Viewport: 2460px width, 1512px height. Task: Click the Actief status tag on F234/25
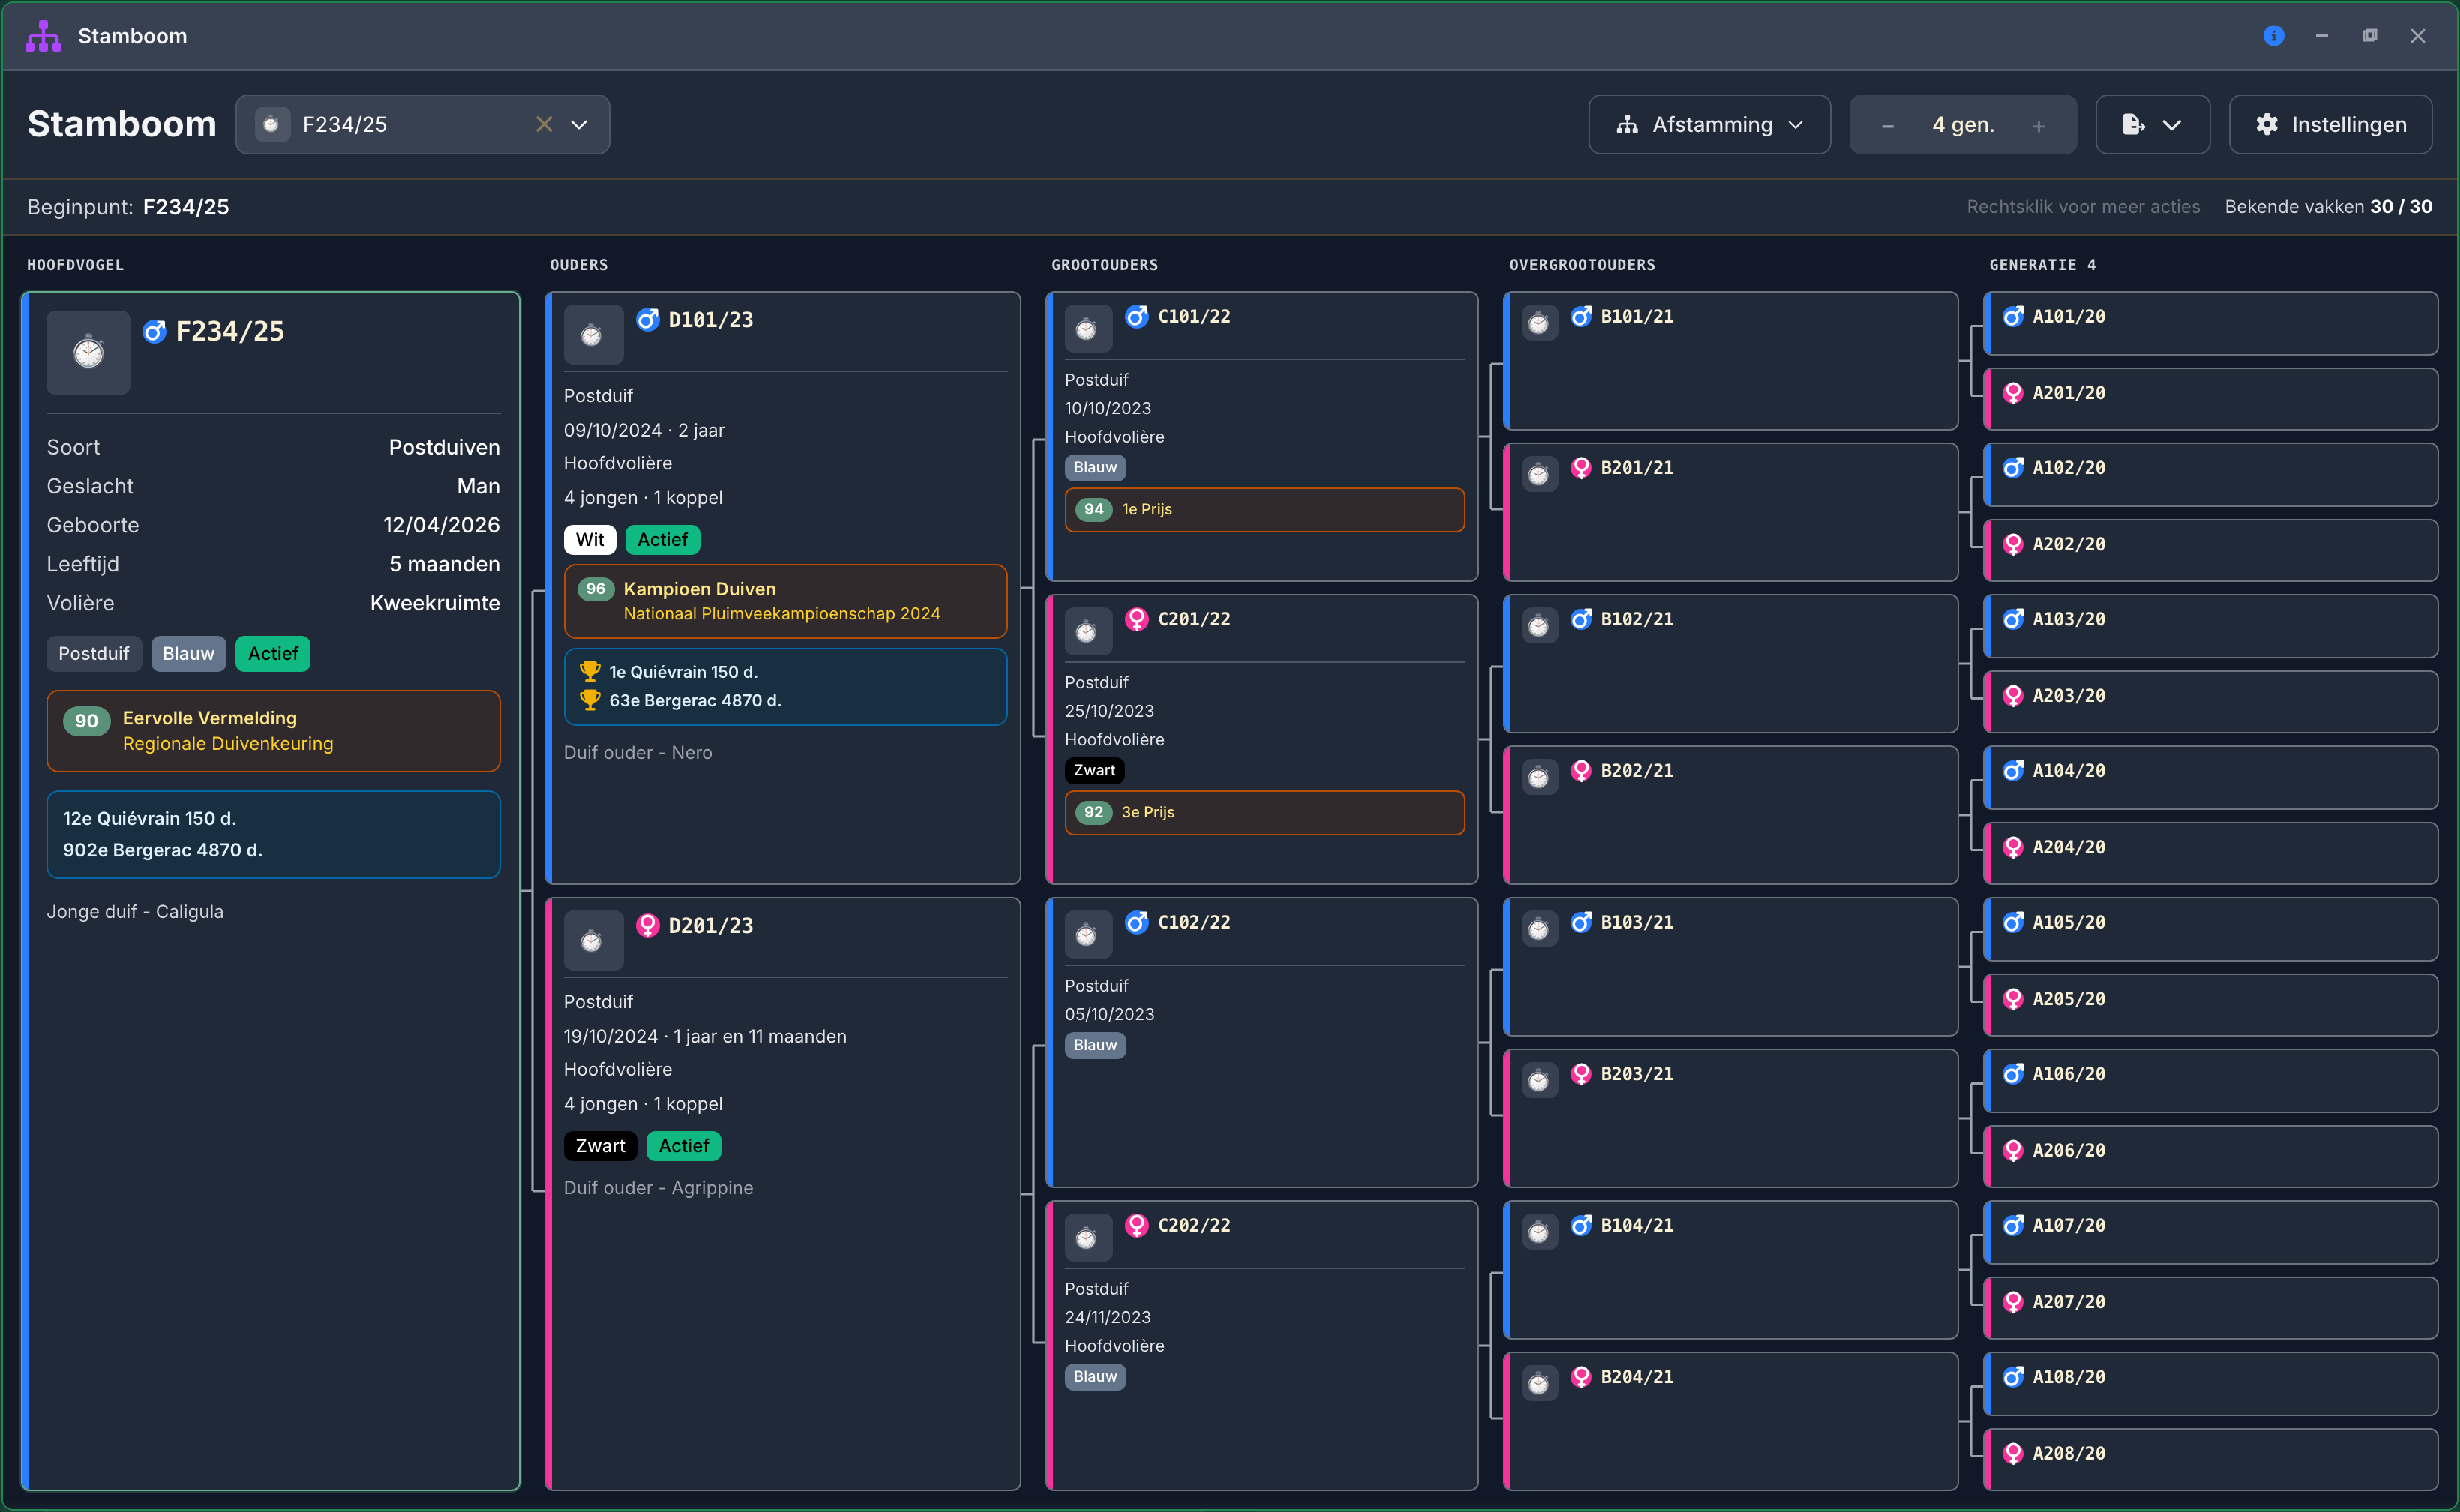tap(273, 654)
